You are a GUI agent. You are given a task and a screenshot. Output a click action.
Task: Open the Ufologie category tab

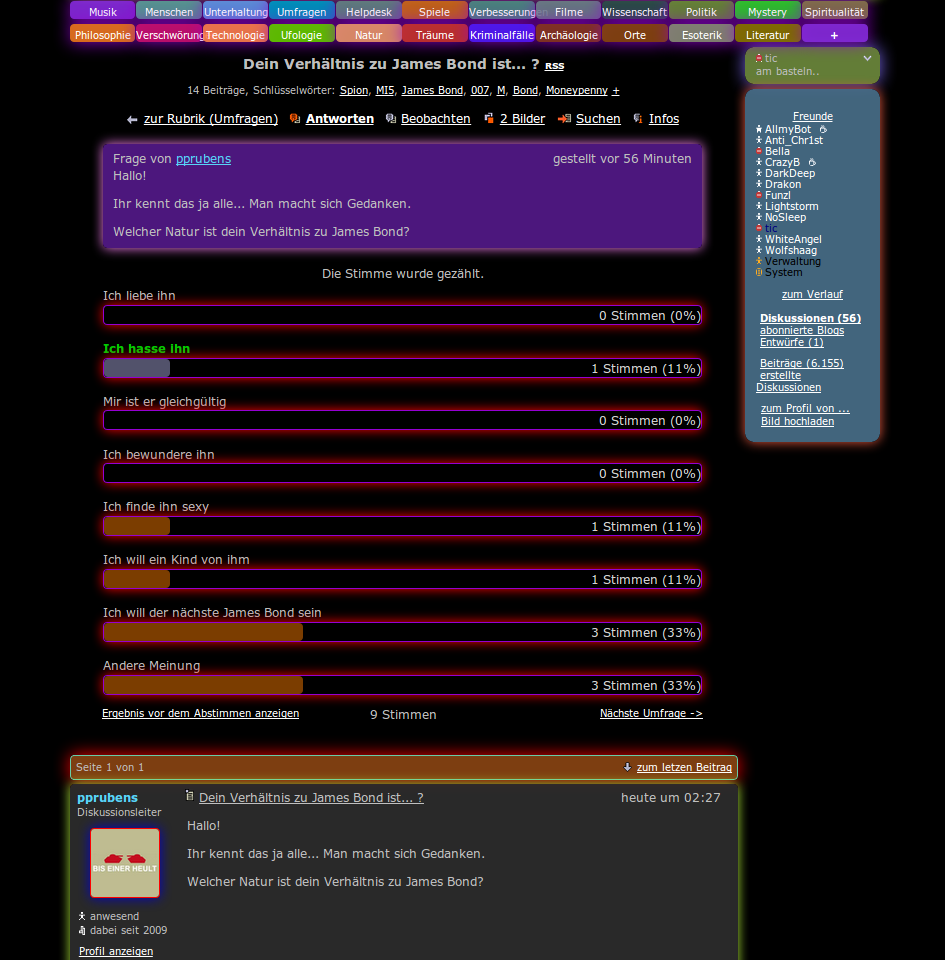[301, 34]
